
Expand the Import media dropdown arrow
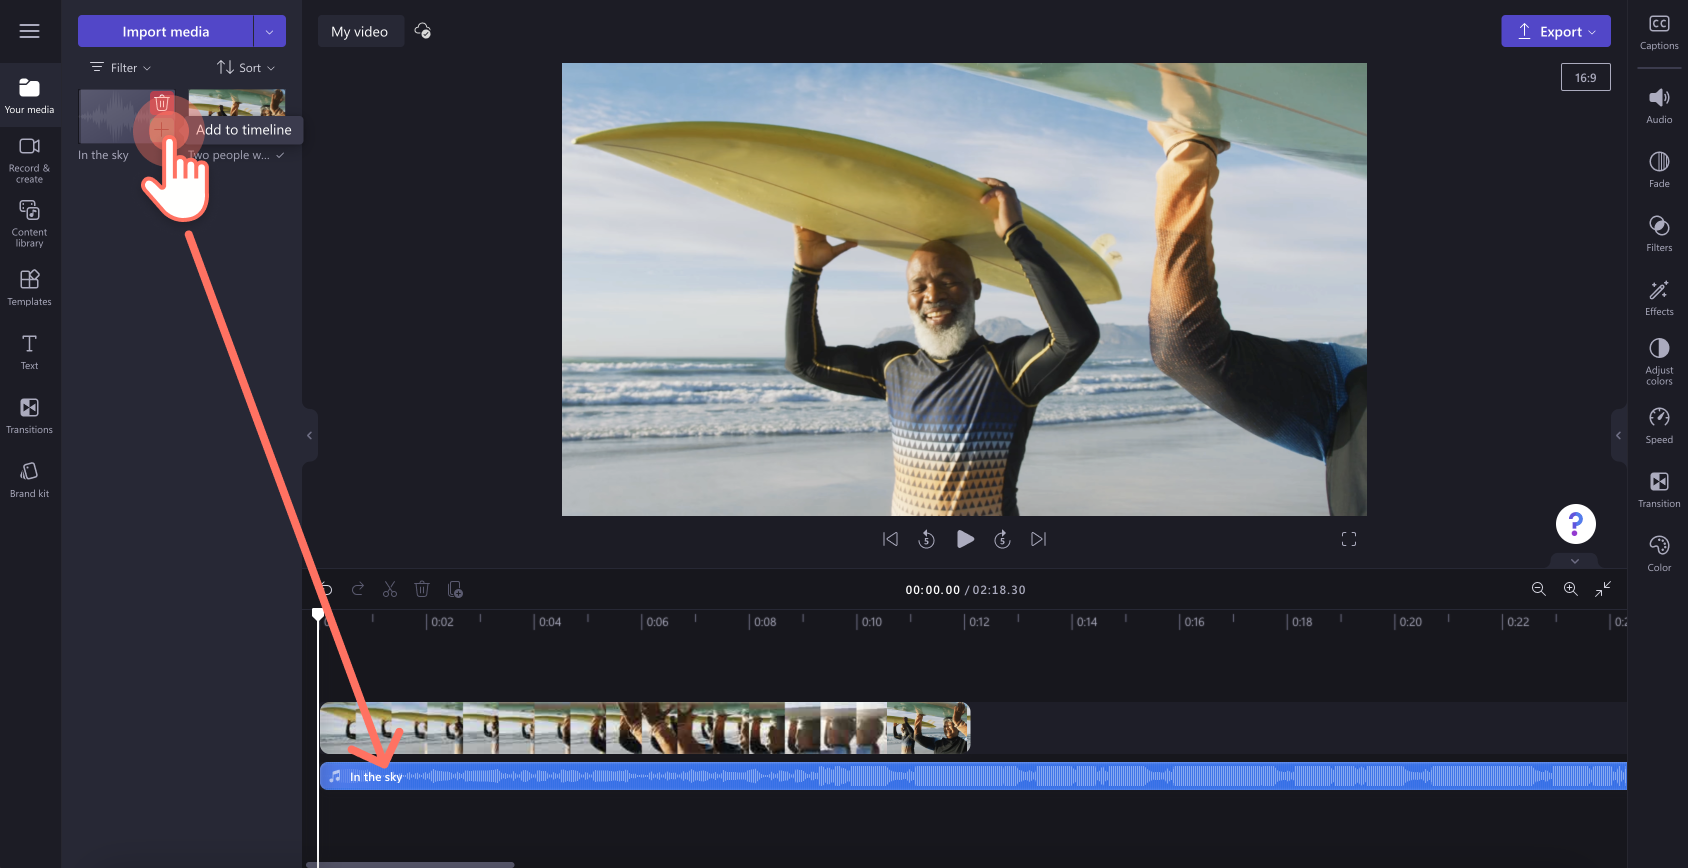269,31
